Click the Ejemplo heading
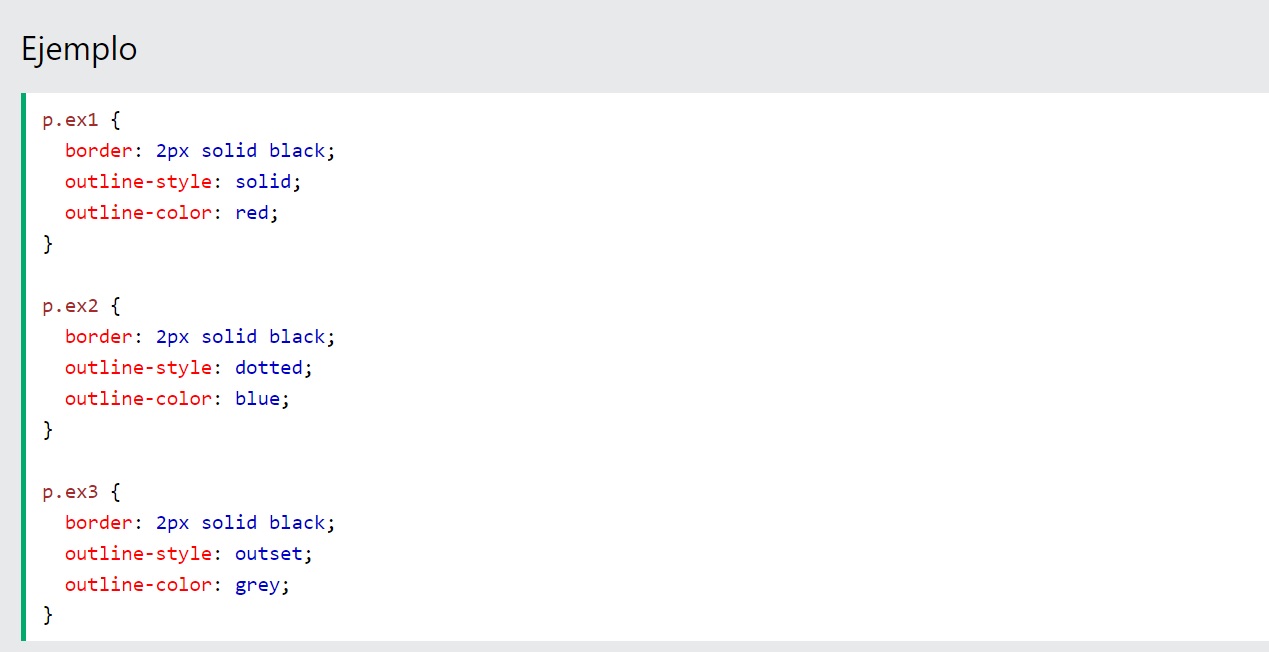 click(79, 49)
